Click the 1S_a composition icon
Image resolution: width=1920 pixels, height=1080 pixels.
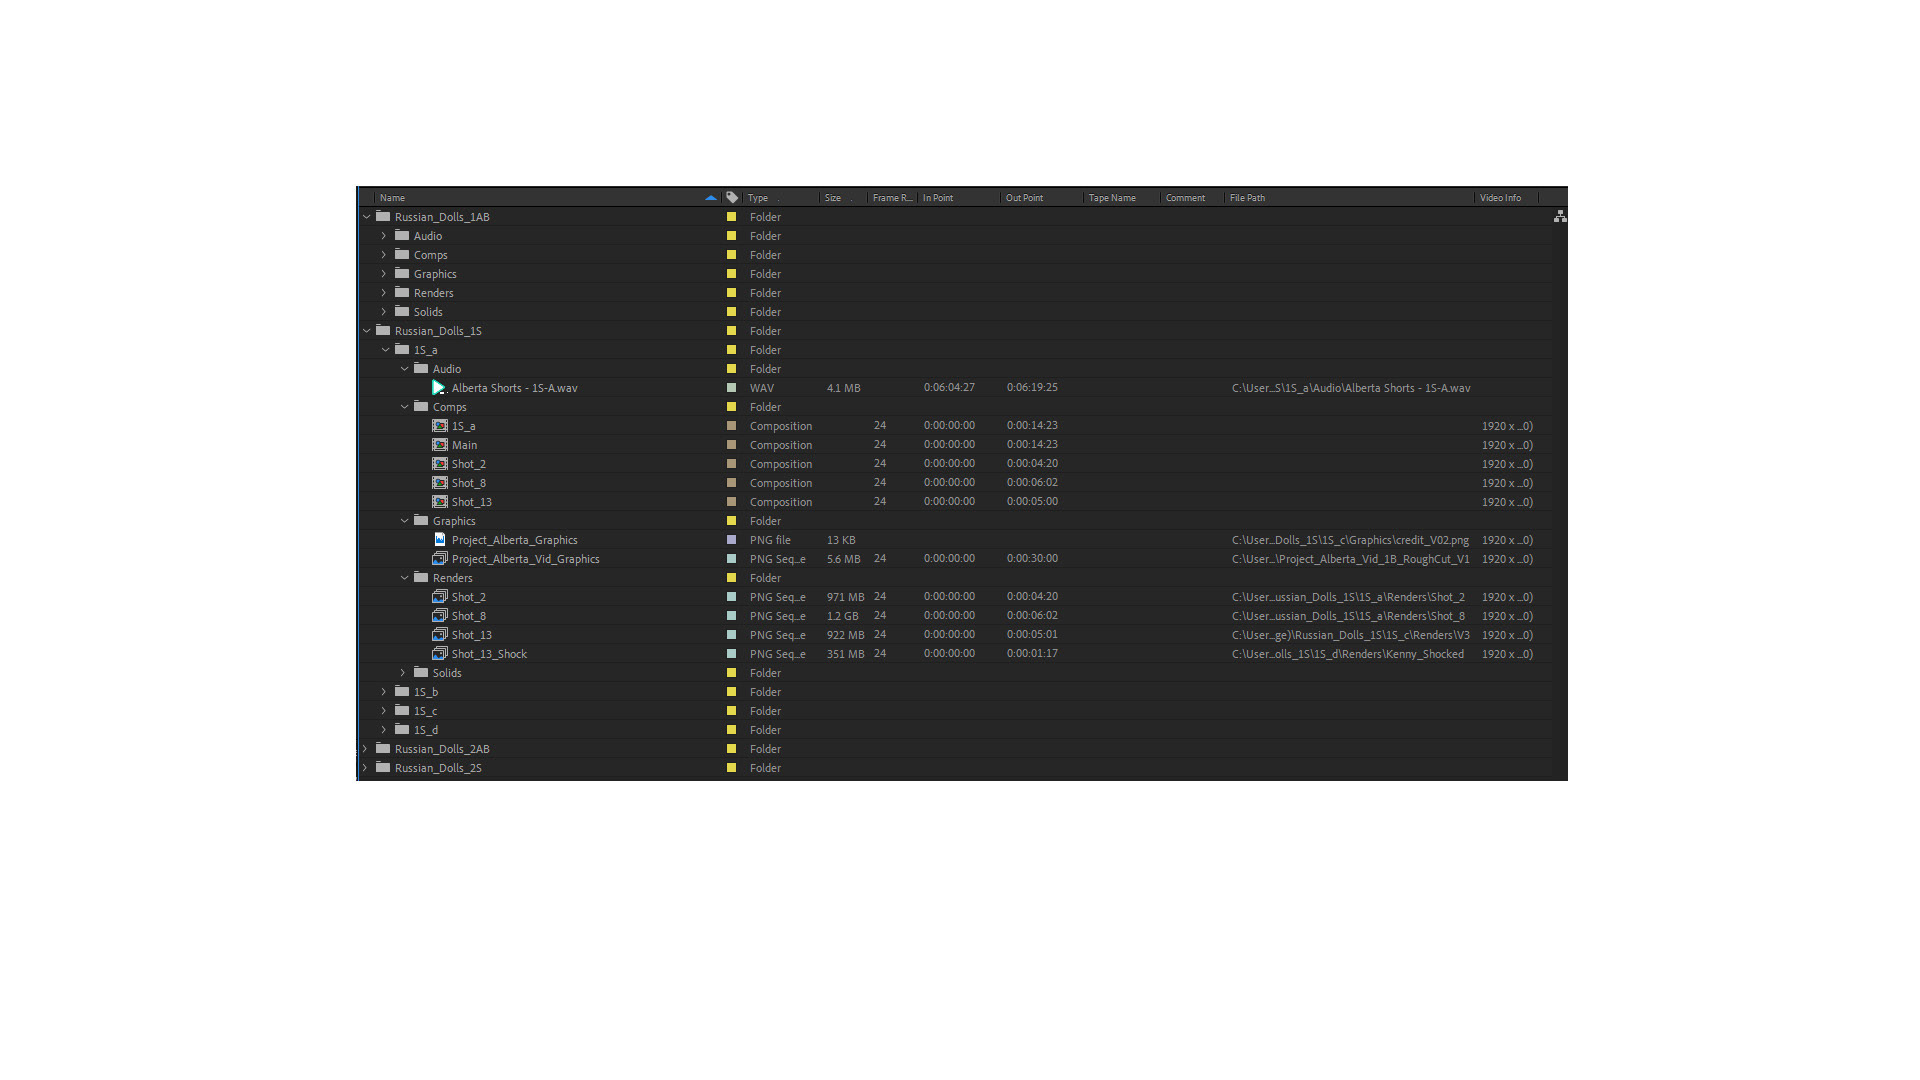440,426
